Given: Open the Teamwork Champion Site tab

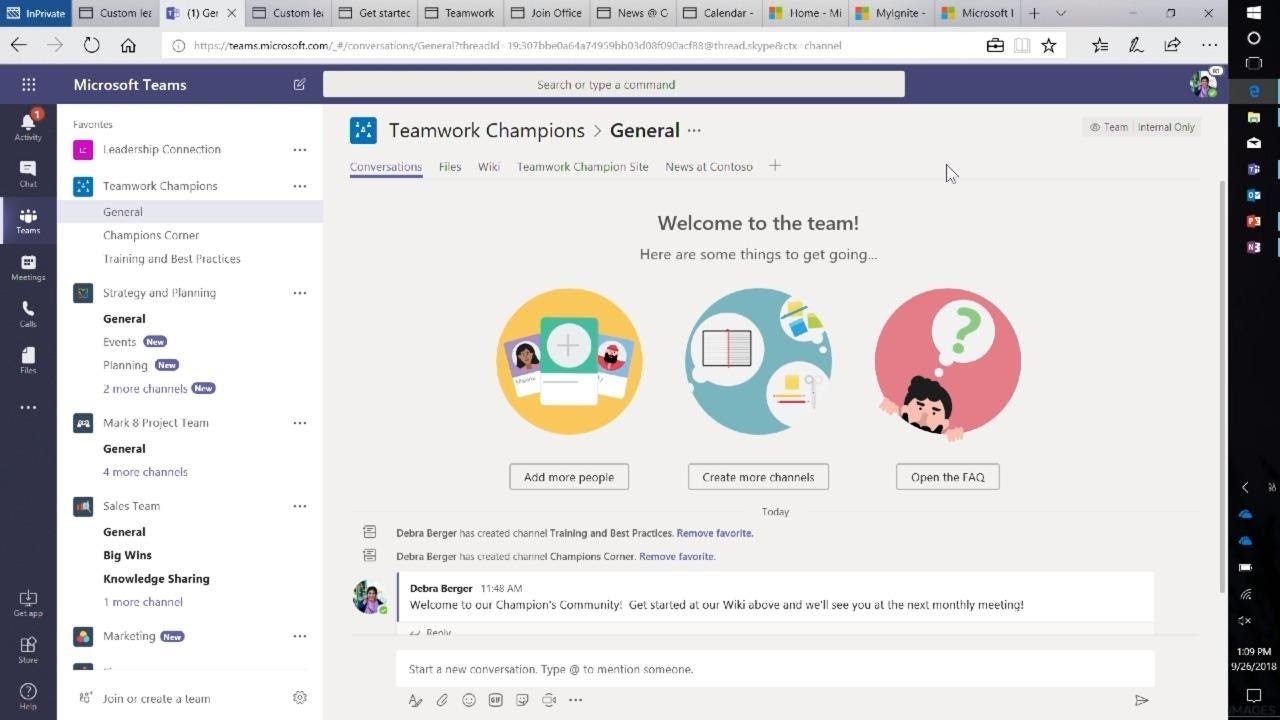Looking at the screenshot, I should (x=583, y=167).
